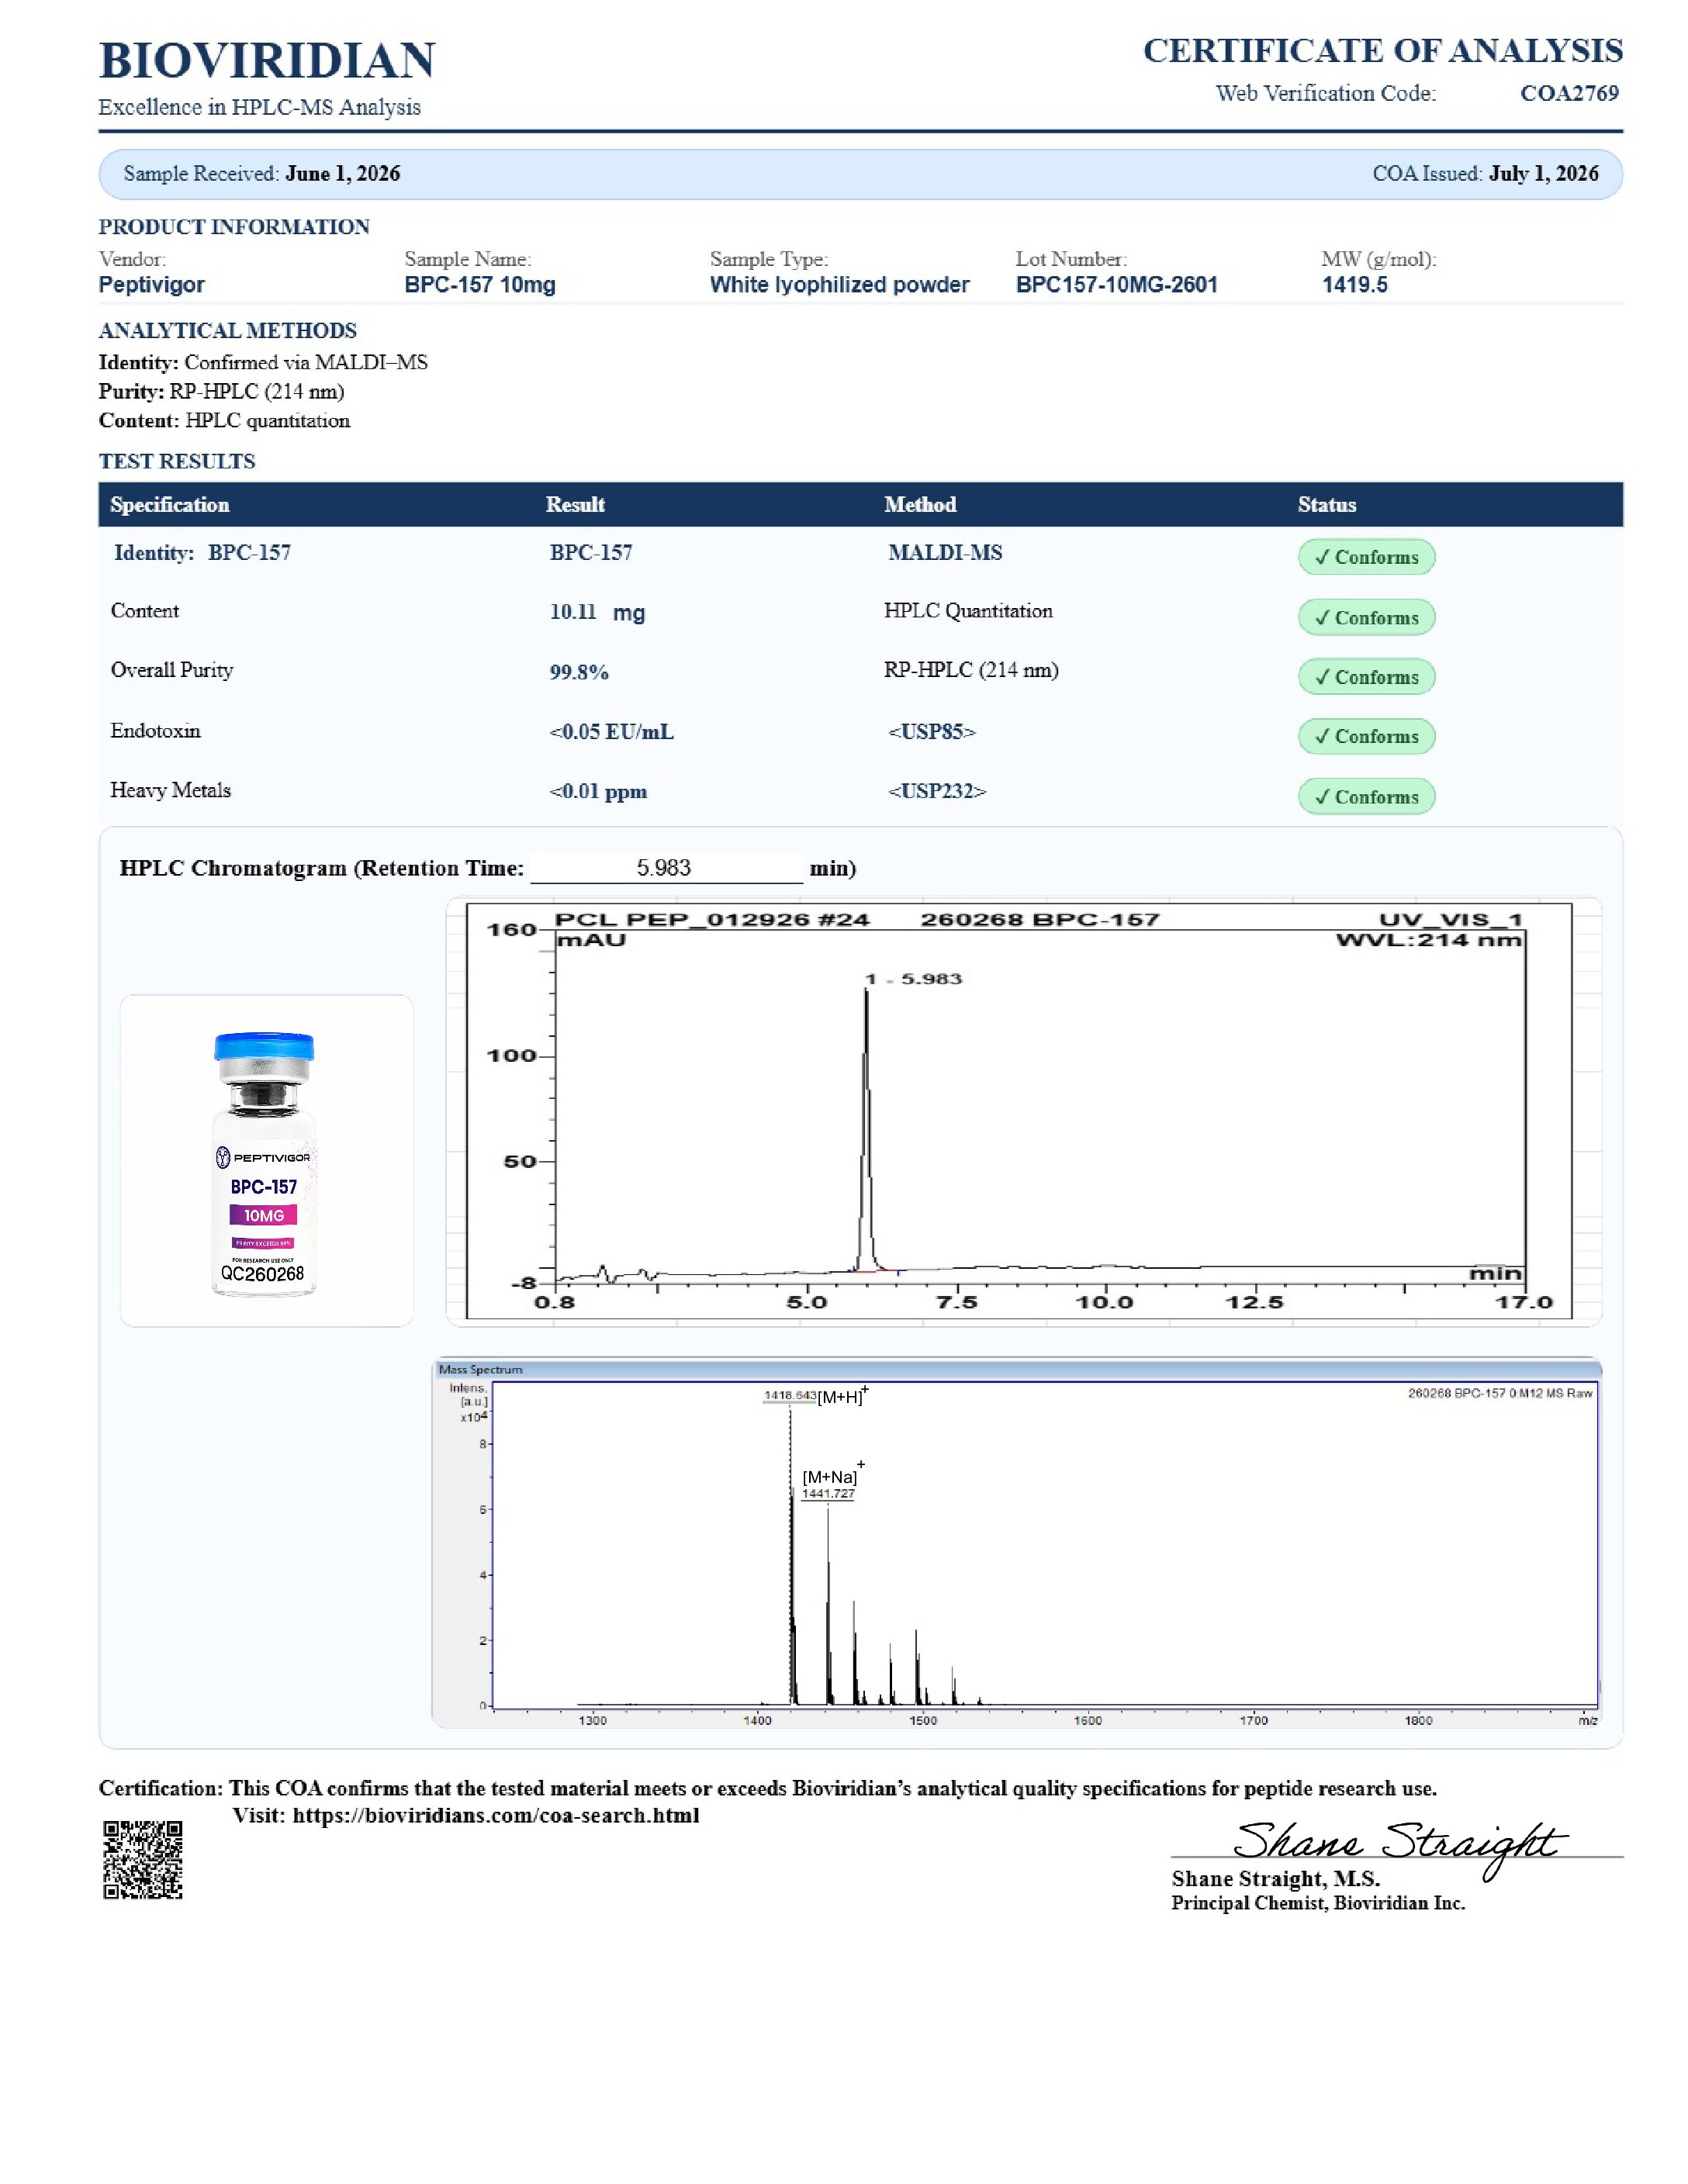Click the "Method" column header

pos(920,505)
